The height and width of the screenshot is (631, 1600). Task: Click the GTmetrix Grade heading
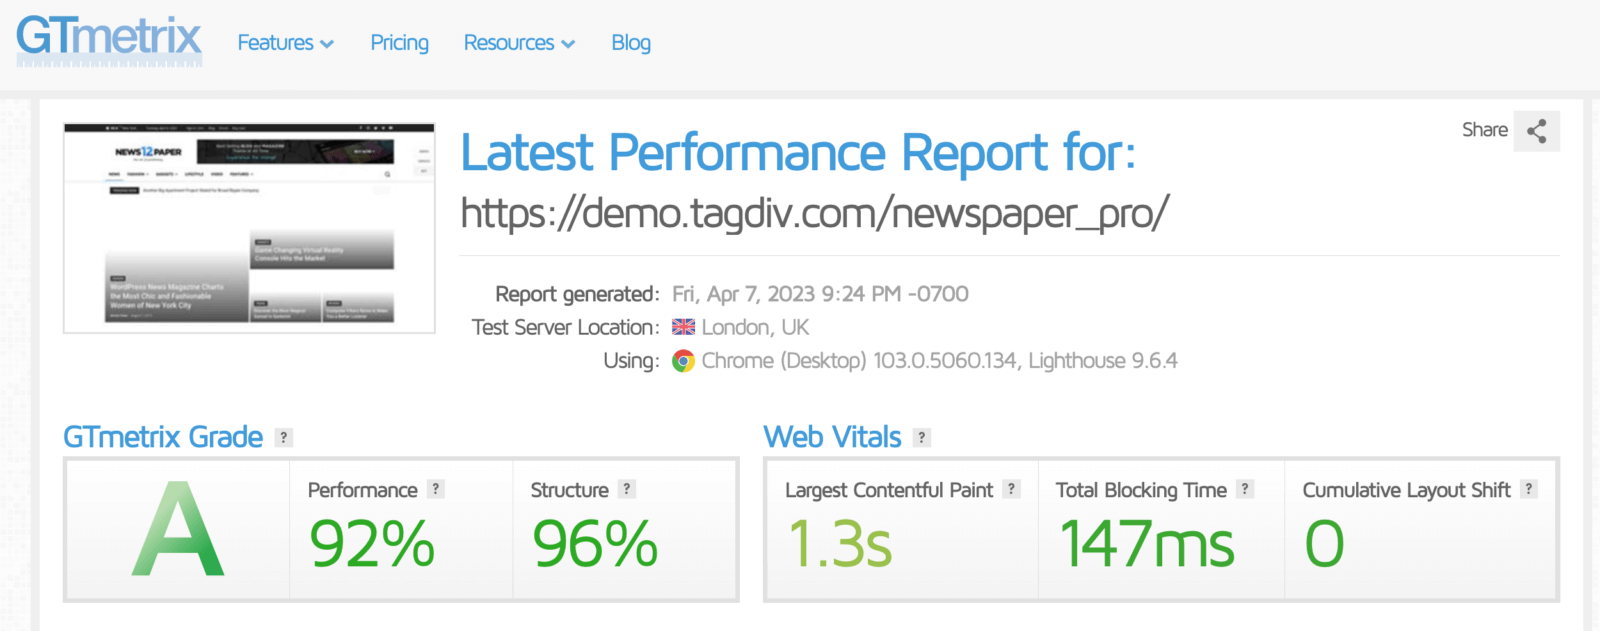[x=163, y=437]
